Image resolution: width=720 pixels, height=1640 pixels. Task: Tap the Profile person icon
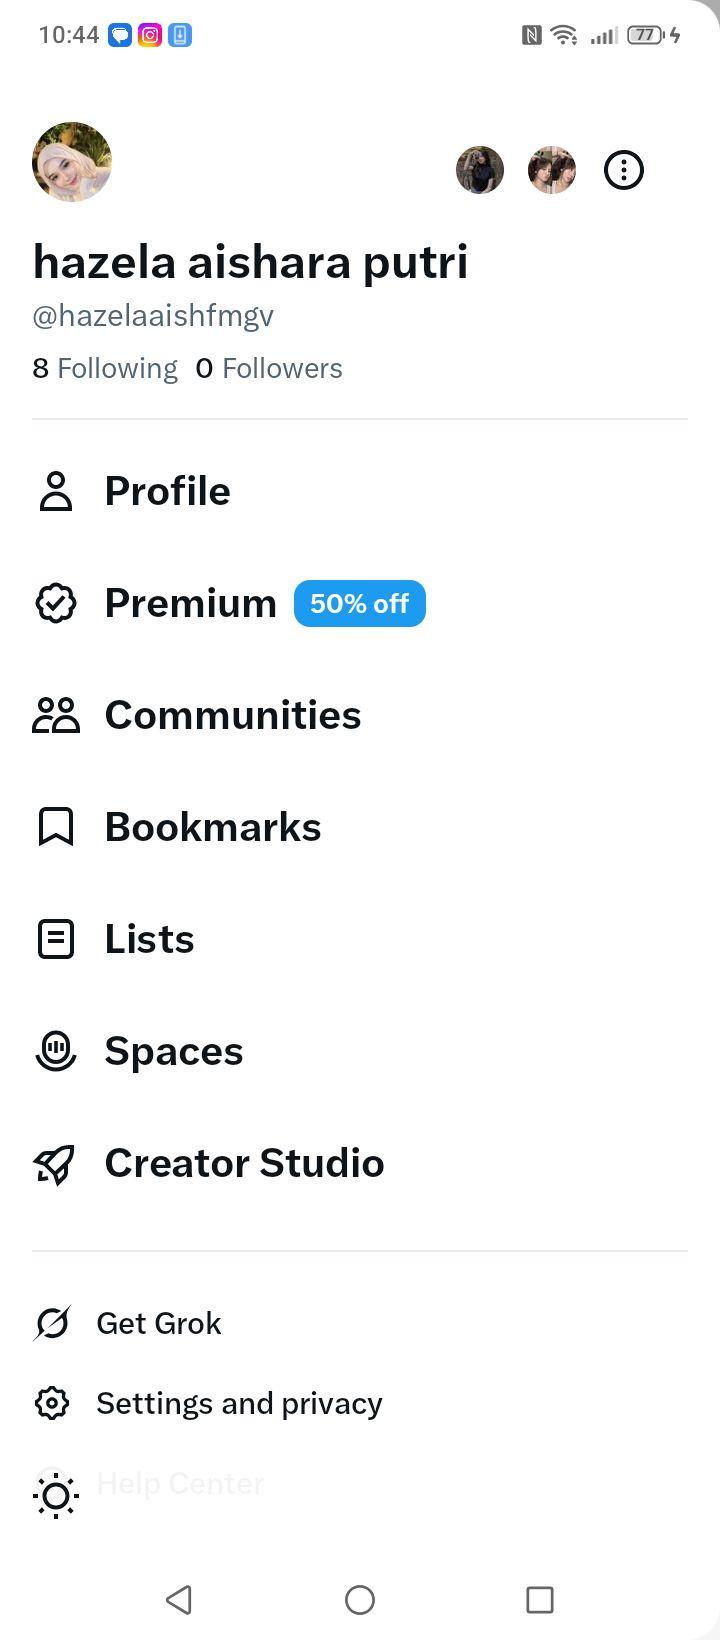pyautogui.click(x=56, y=491)
